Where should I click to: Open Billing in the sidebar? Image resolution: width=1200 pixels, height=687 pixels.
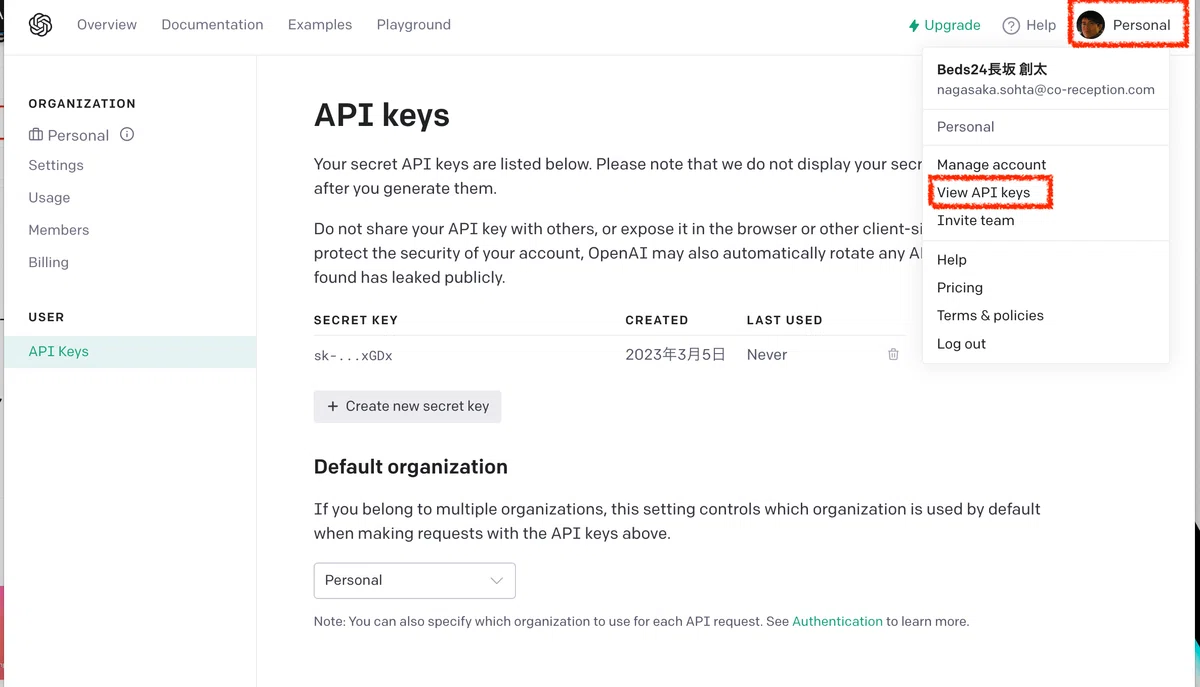[48, 262]
